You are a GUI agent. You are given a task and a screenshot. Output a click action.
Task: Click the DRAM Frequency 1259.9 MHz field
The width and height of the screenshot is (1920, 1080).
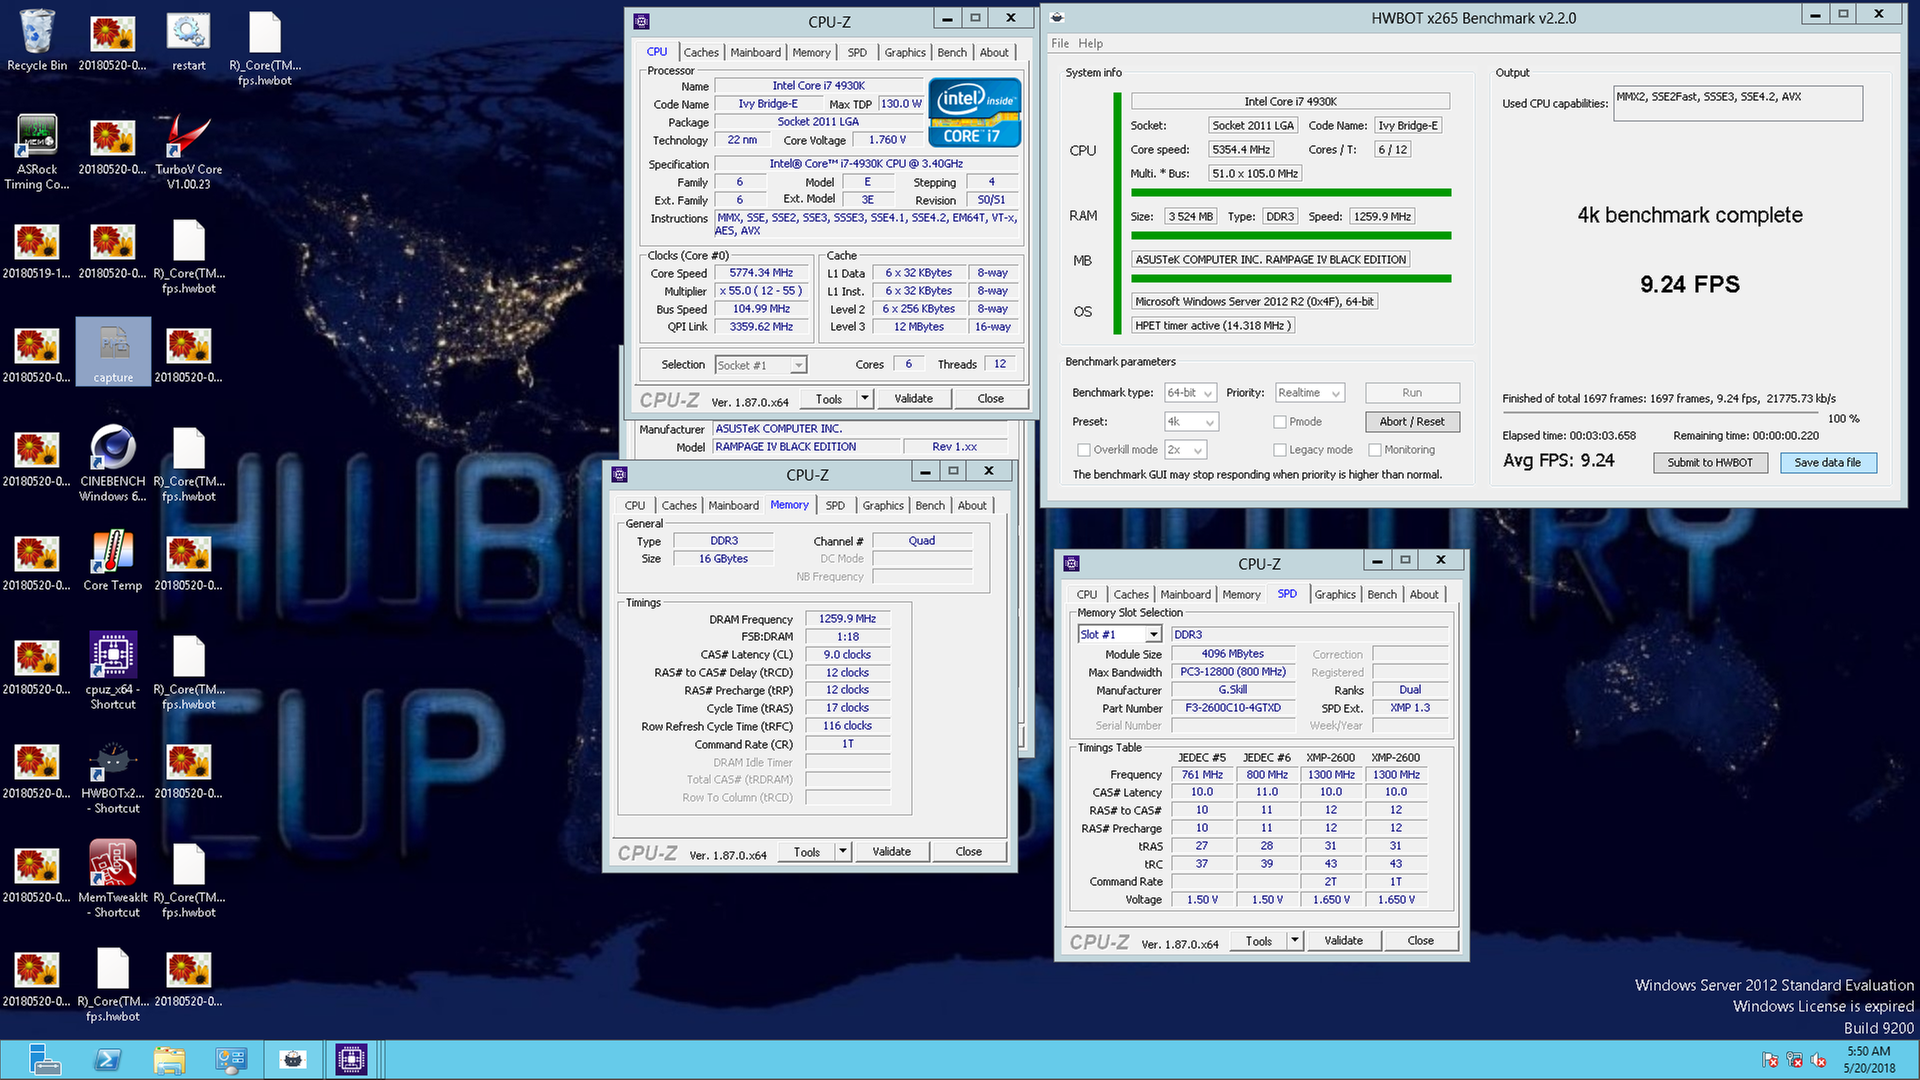tap(847, 618)
